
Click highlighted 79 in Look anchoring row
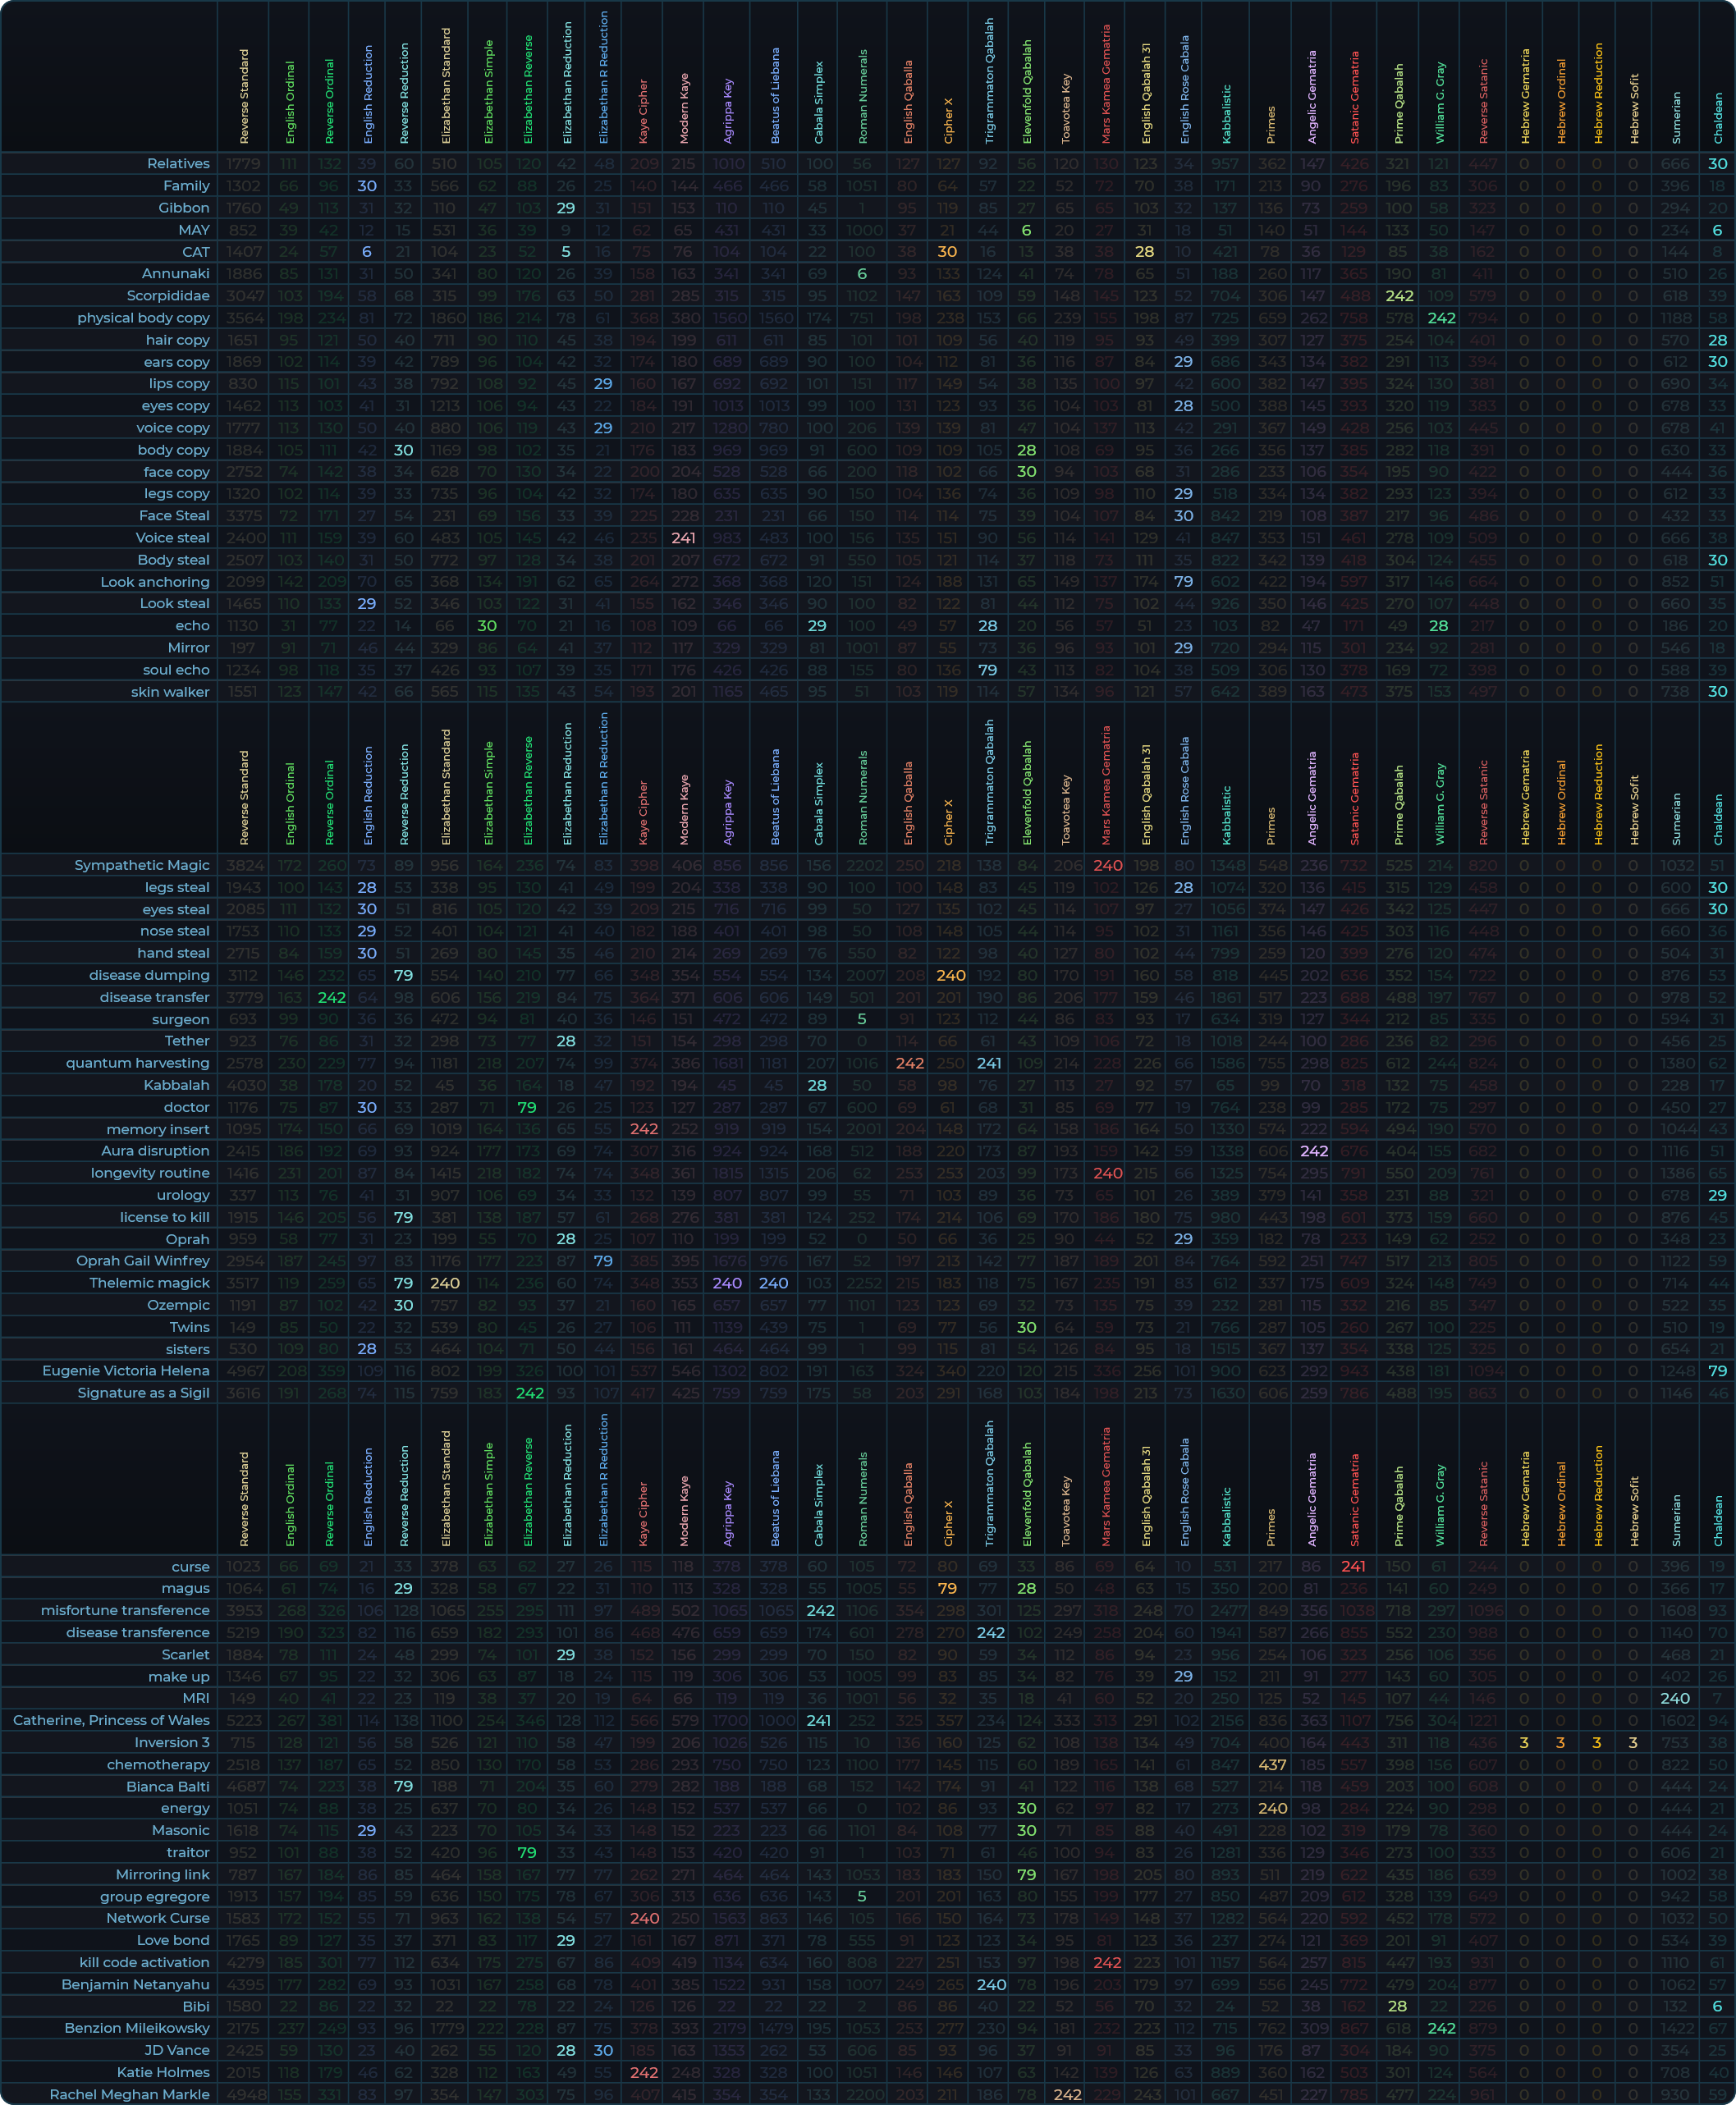point(1184,582)
